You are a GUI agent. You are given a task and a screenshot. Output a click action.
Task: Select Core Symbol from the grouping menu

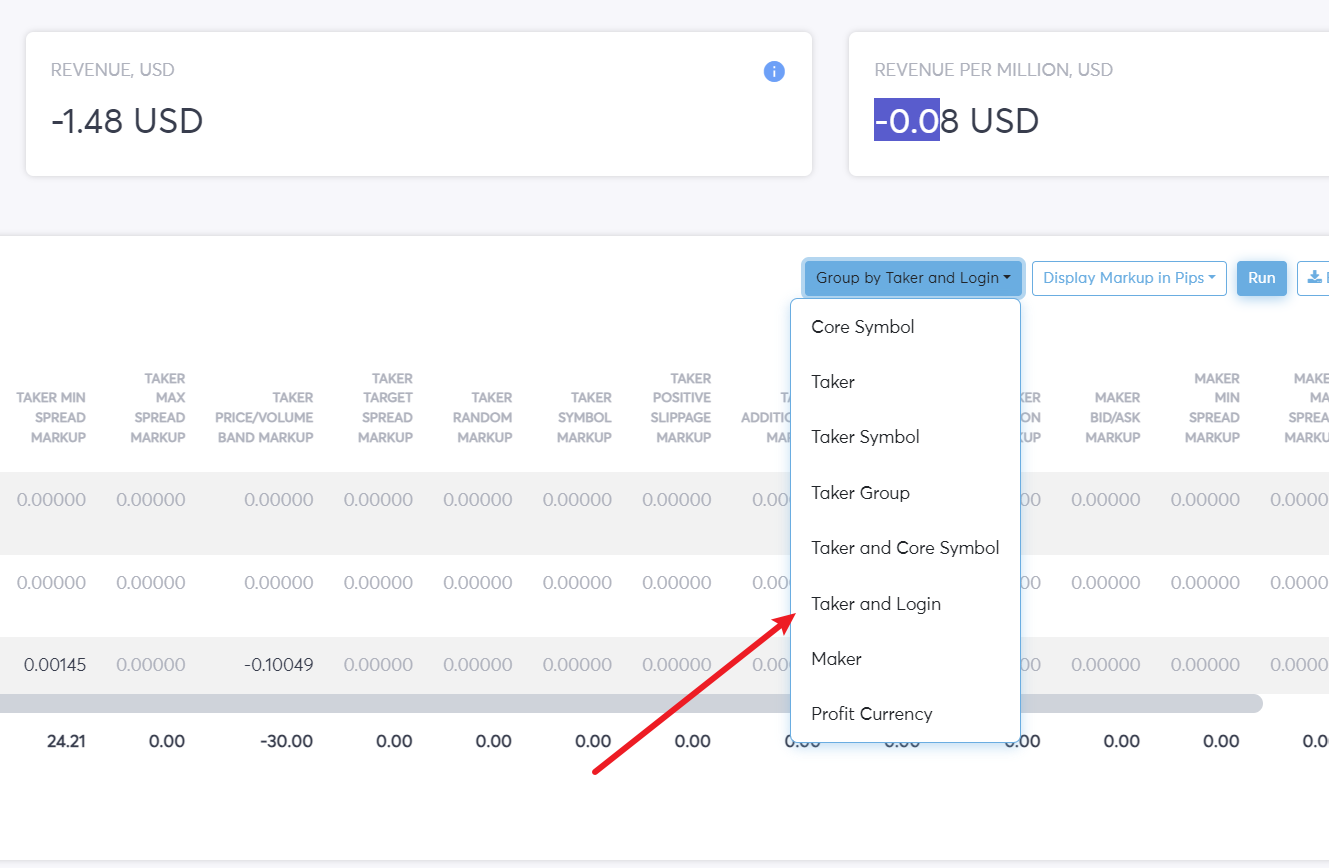[862, 327]
